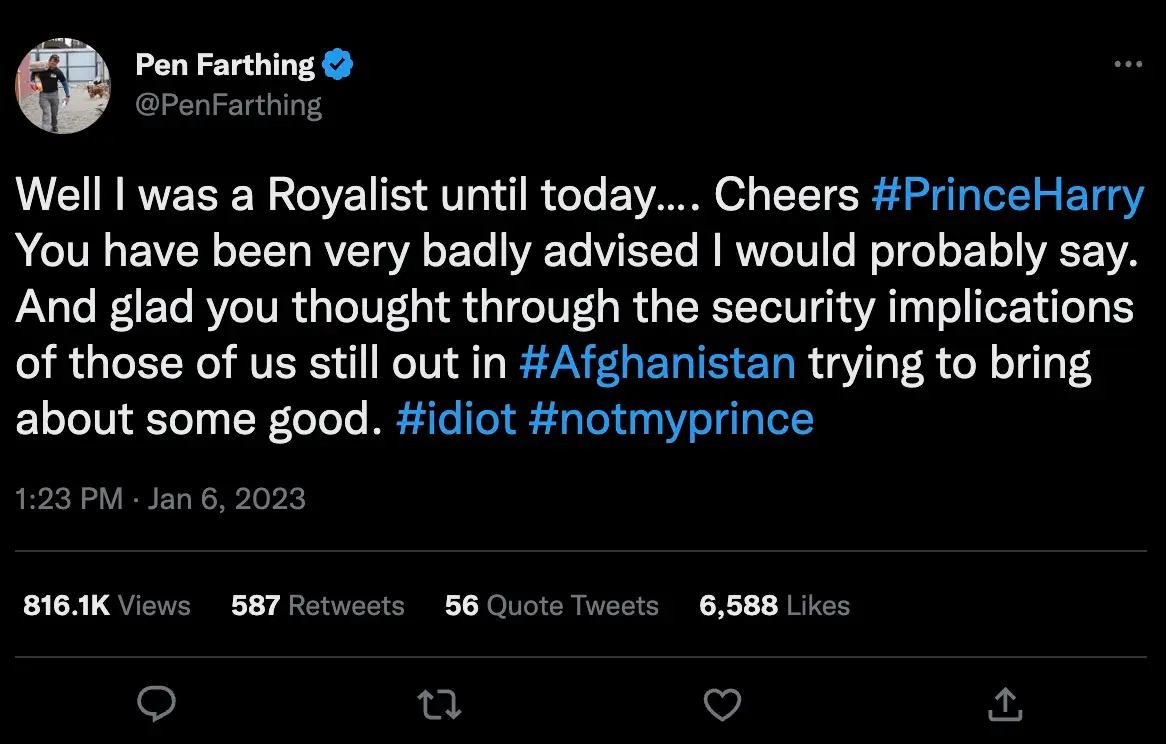Click the heart icon to unlike later
Image resolution: width=1166 pixels, height=744 pixels.
(x=722, y=704)
